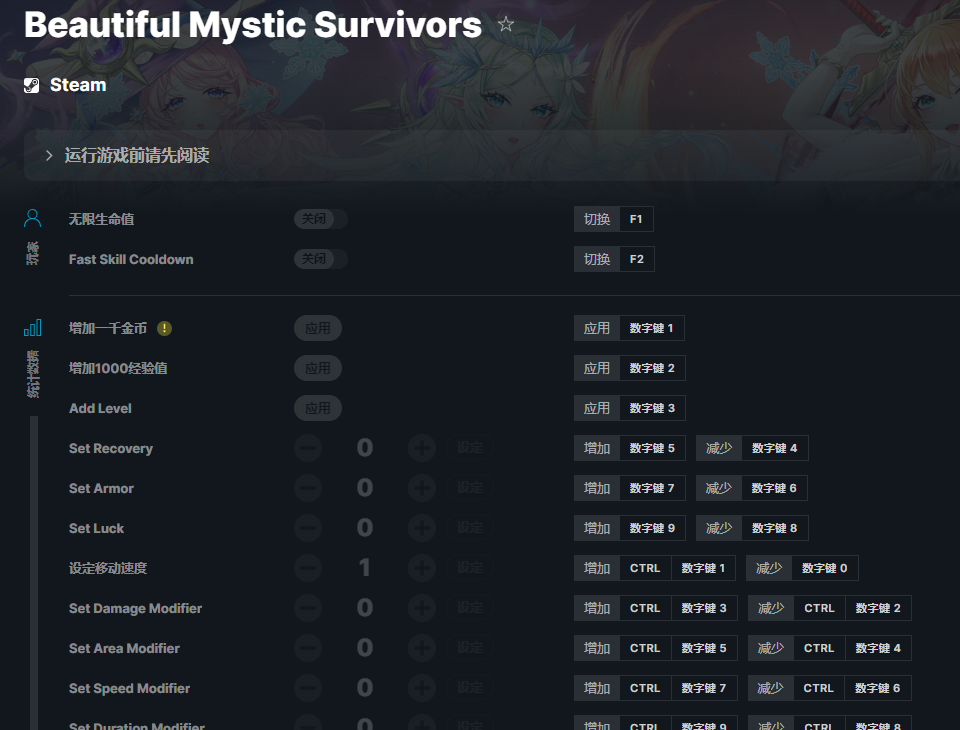Click the Set Armor value field

(365, 488)
